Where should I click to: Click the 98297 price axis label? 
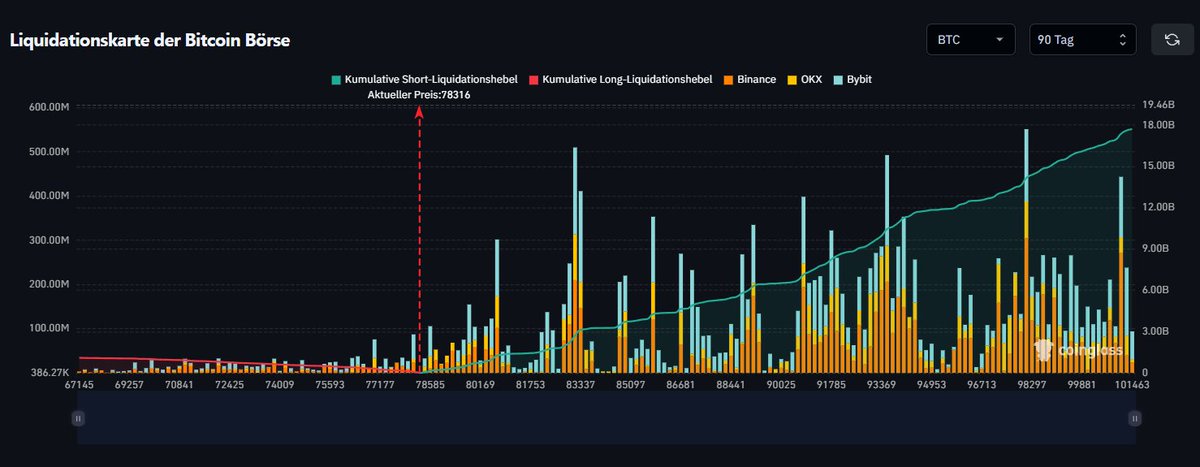[1032, 385]
